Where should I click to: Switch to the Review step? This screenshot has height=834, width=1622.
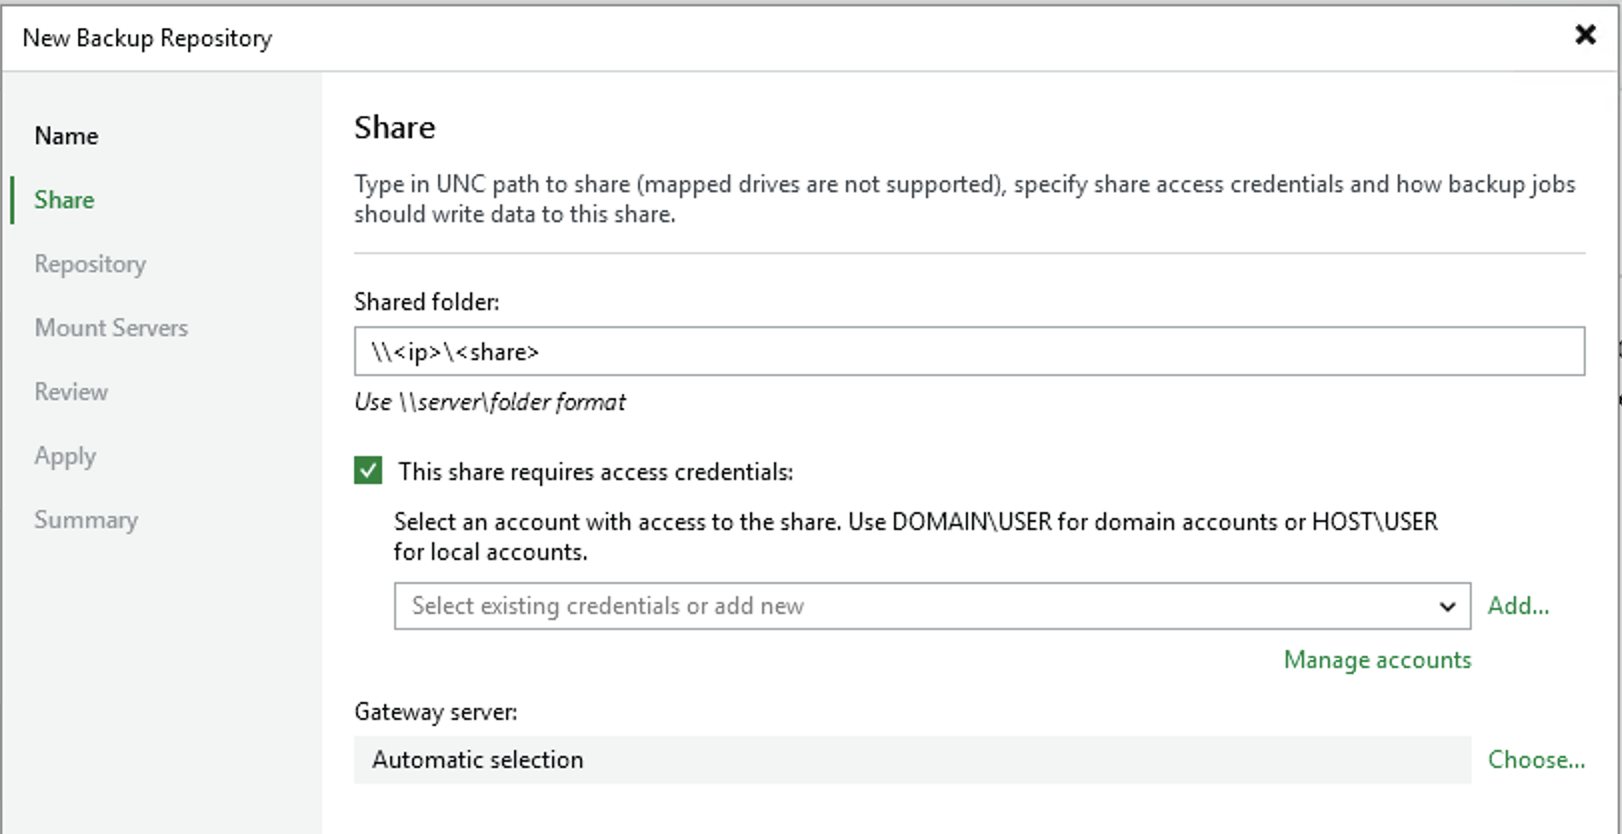pos(71,392)
